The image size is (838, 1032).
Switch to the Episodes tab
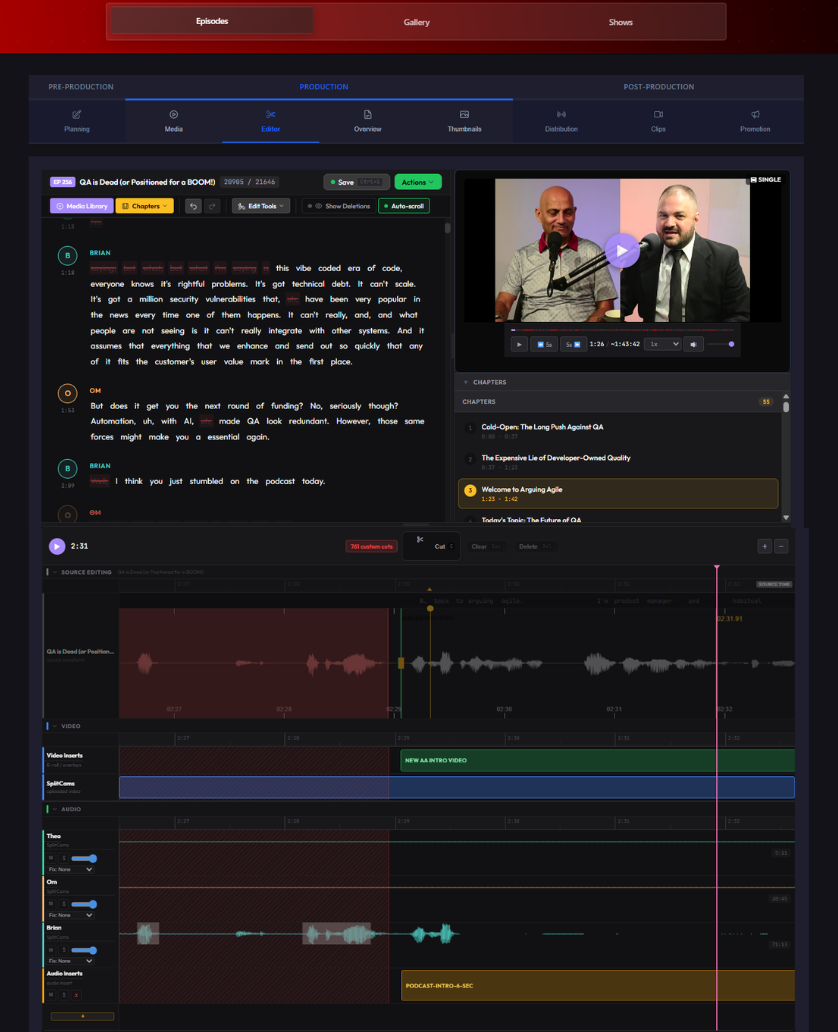(x=212, y=21)
